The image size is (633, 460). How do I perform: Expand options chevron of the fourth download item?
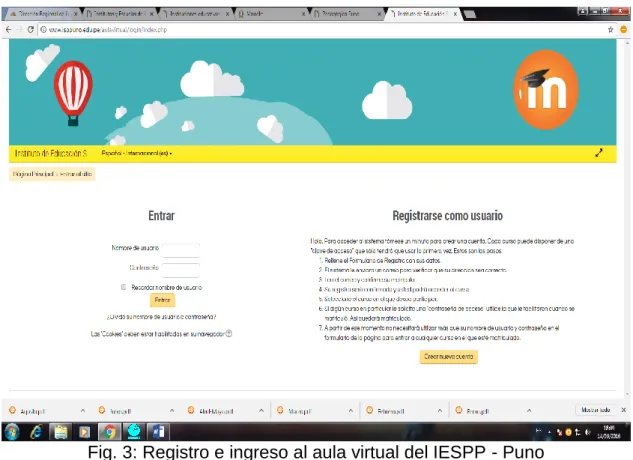pos(350,410)
